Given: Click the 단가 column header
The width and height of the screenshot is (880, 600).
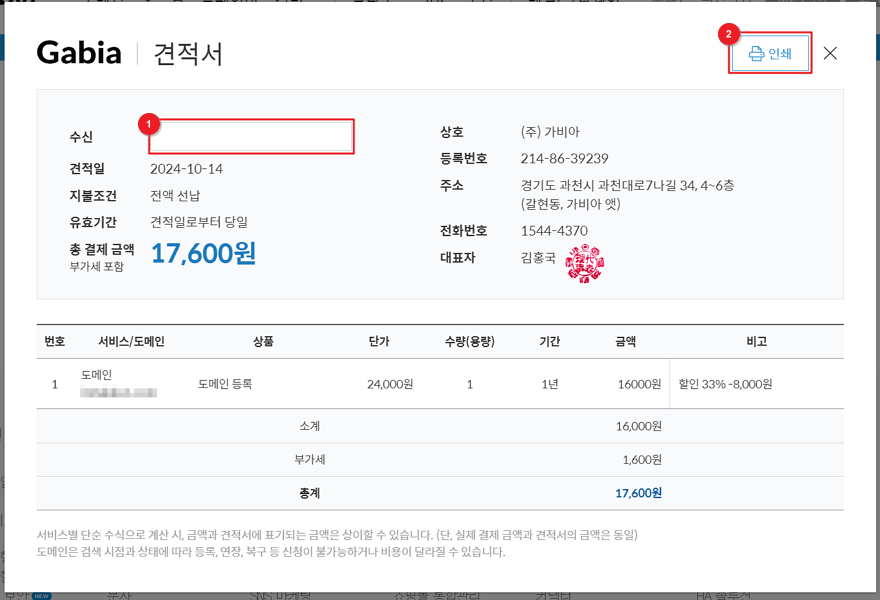Looking at the screenshot, I should 379,341.
